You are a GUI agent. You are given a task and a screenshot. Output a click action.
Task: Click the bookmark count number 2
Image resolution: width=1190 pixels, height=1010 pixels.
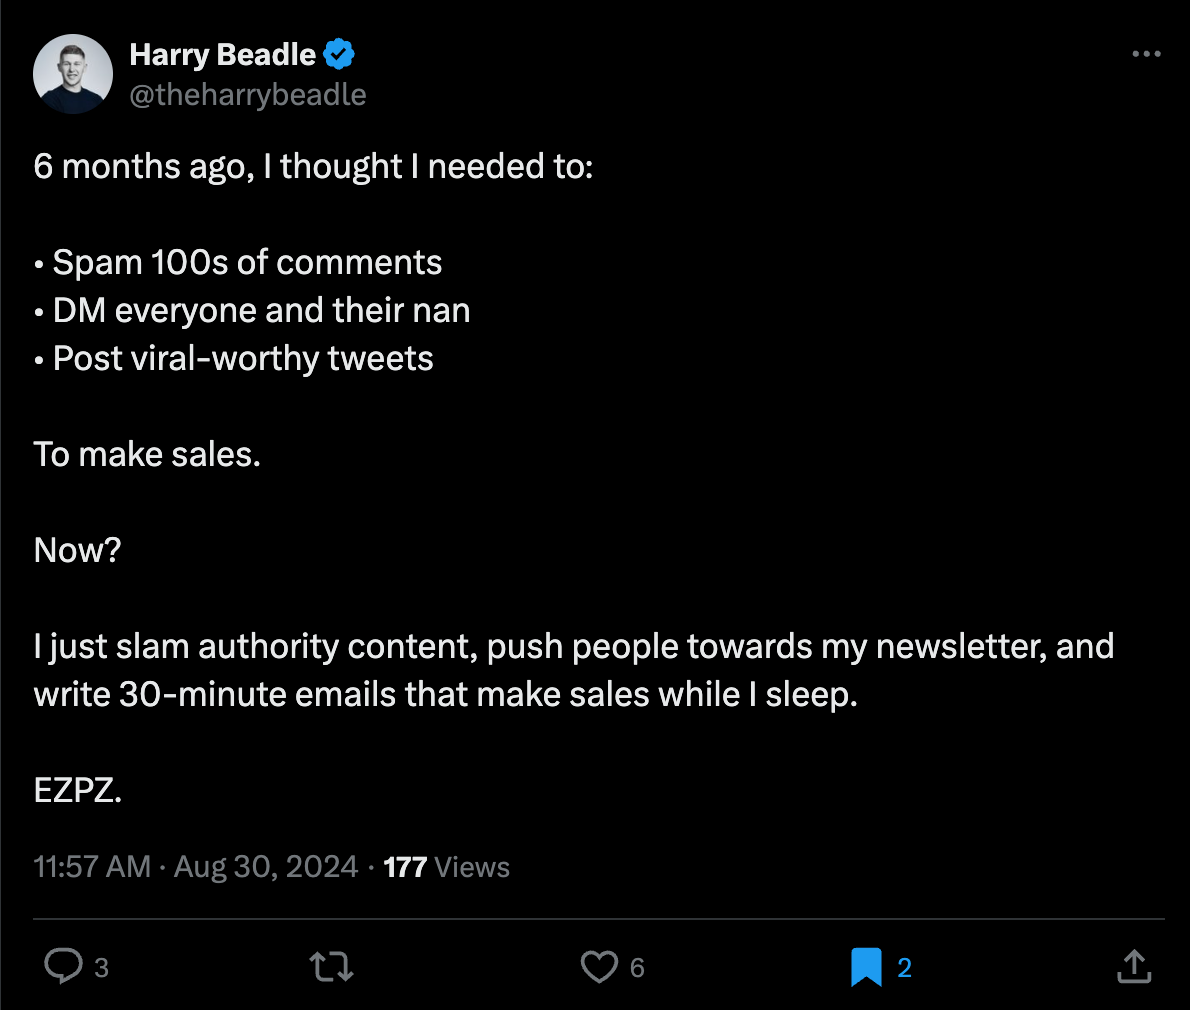tap(904, 967)
